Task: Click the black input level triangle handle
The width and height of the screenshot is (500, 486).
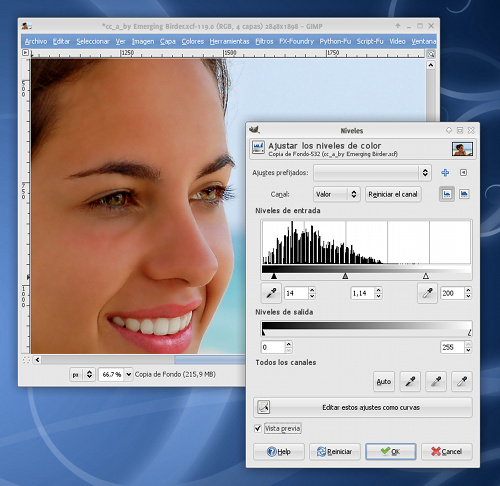Action: [x=274, y=276]
